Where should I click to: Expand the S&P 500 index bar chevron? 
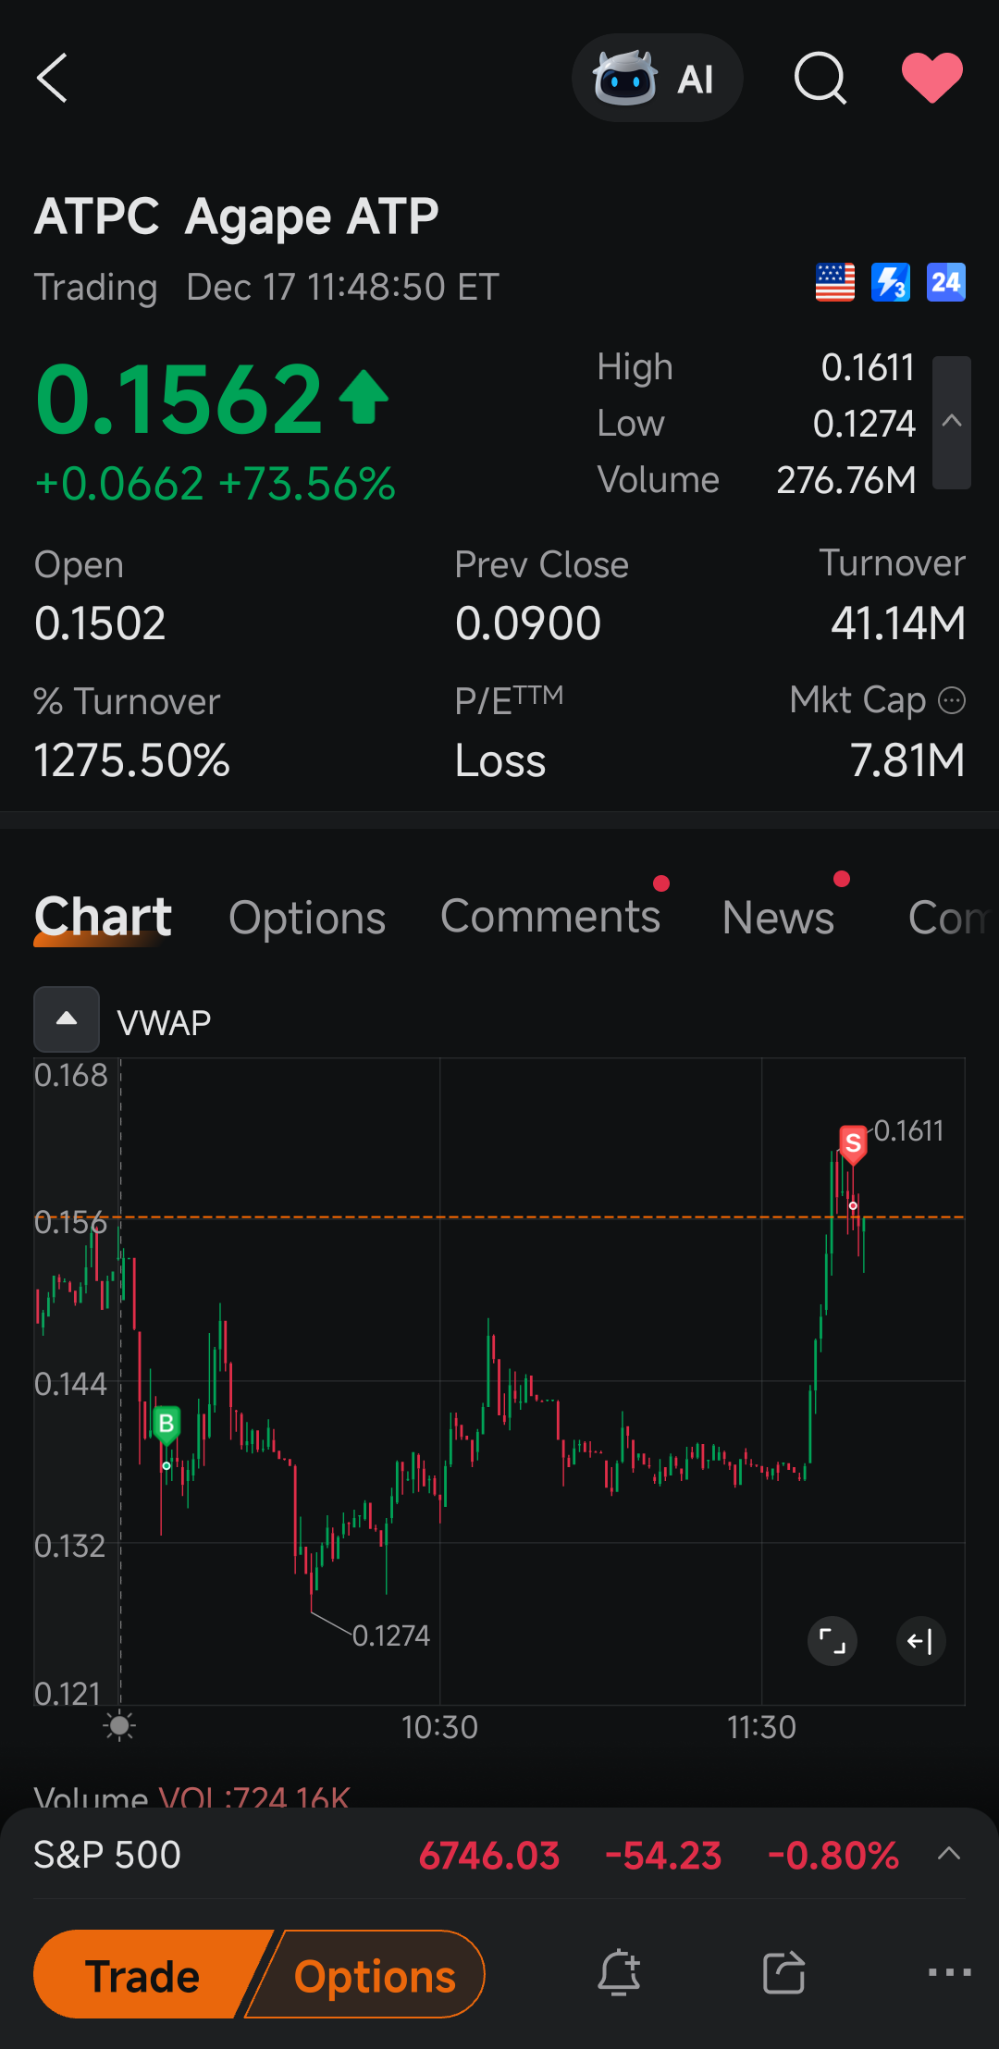point(949,1854)
